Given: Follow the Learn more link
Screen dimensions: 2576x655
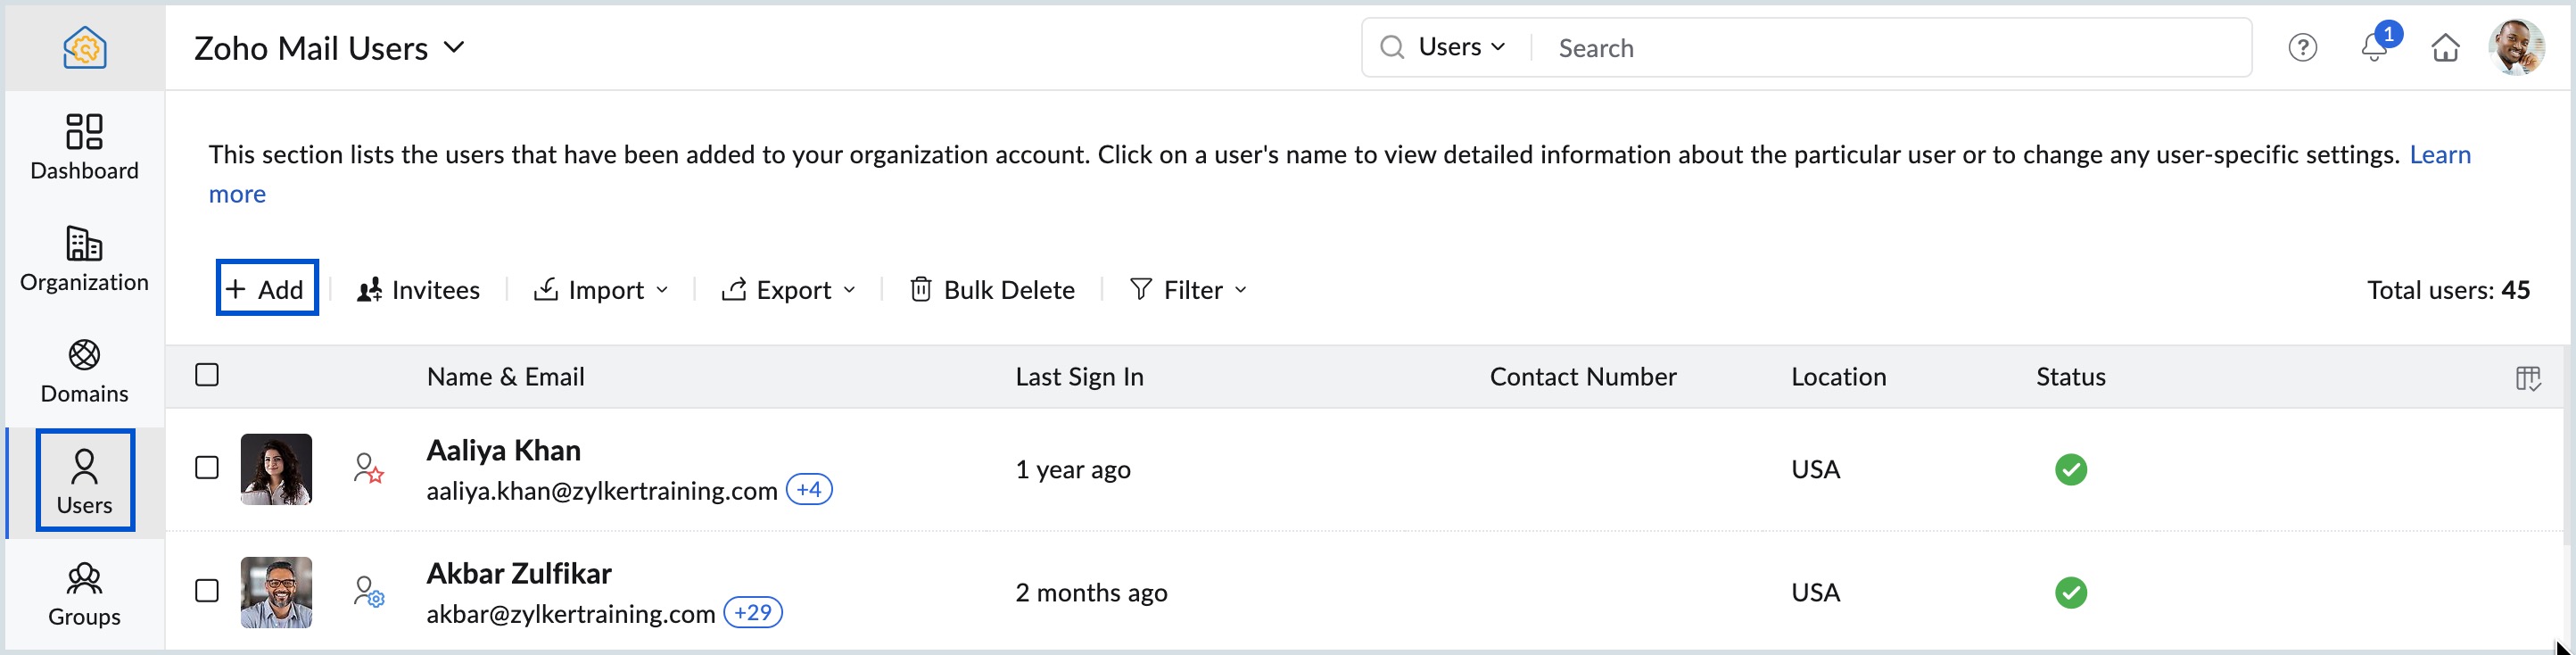Looking at the screenshot, I should tap(2440, 155).
